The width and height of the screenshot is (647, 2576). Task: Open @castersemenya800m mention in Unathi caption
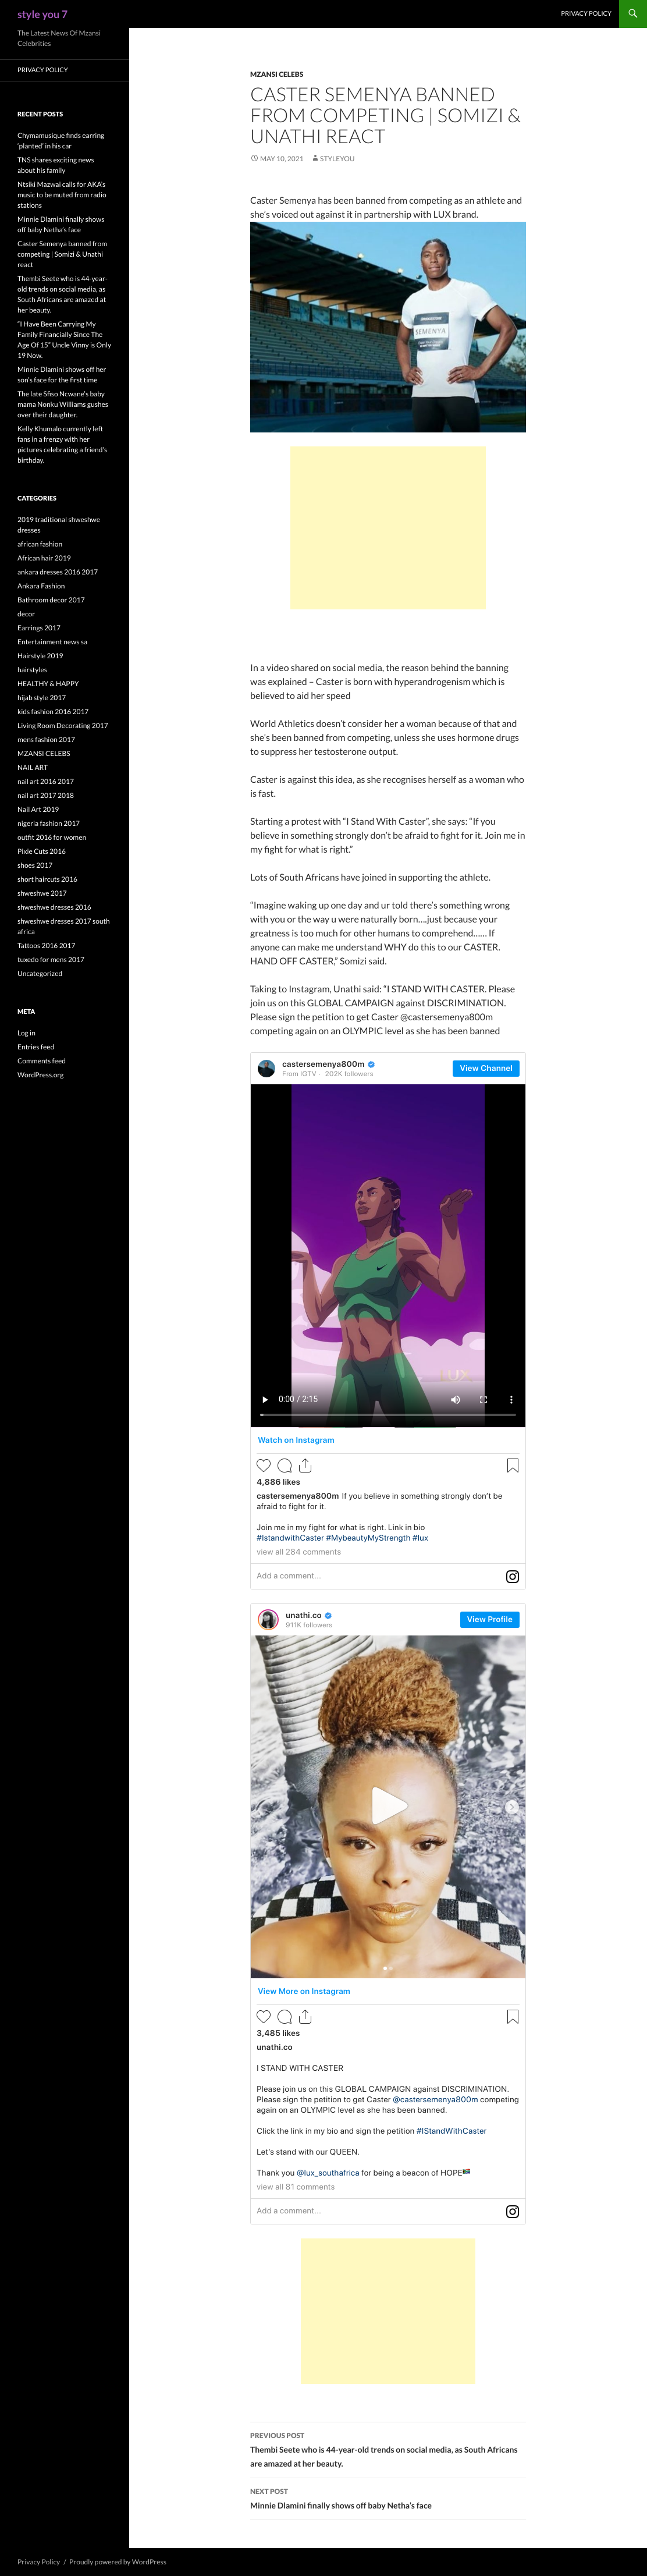pyautogui.click(x=435, y=2100)
